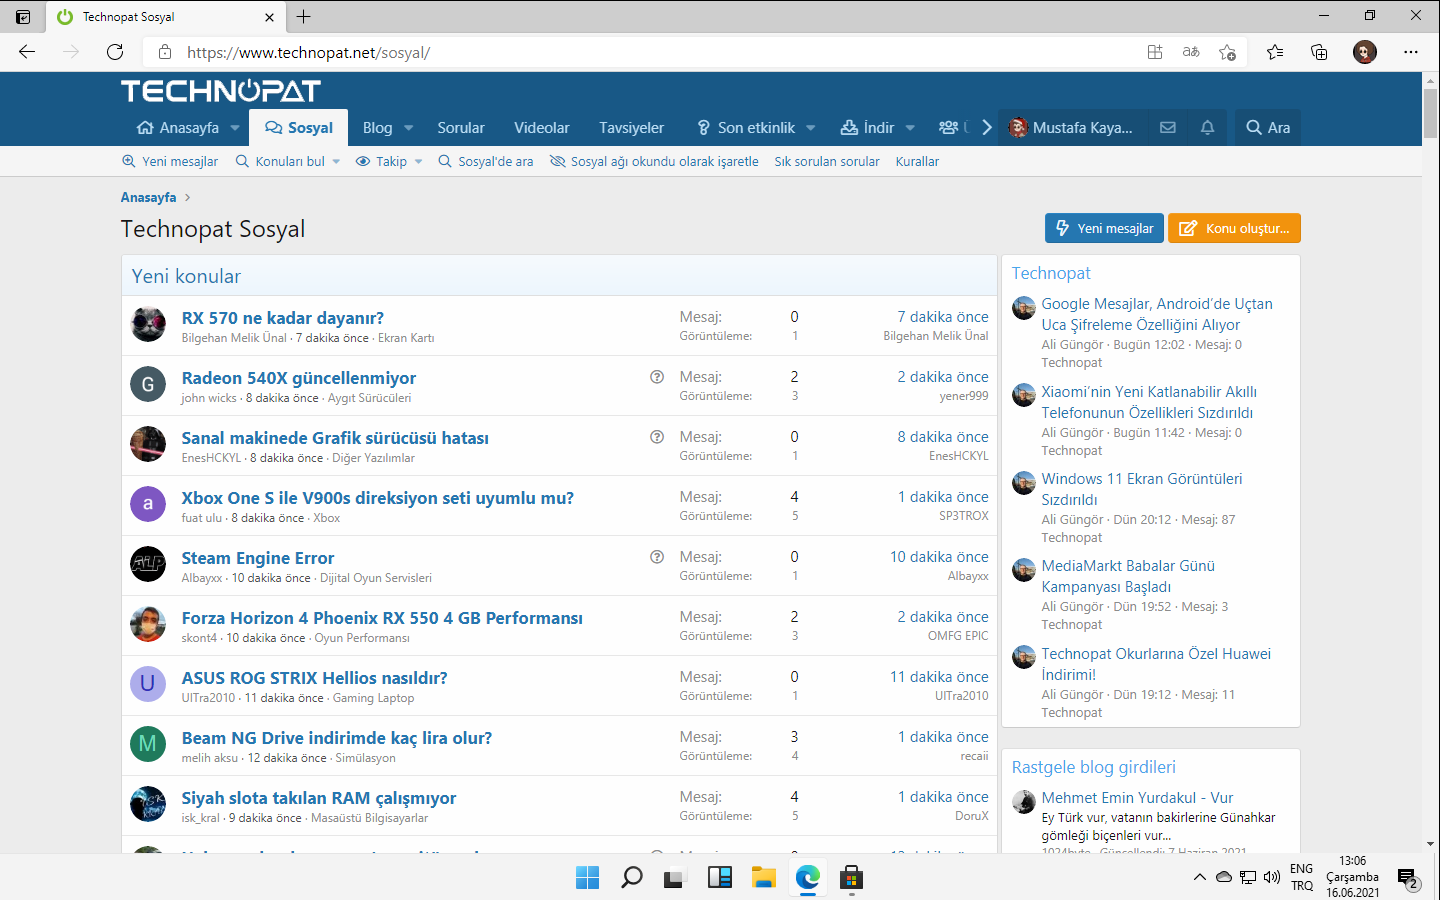Click the question icon on Radeon 540X thread
The height and width of the screenshot is (900, 1440).
(x=657, y=377)
